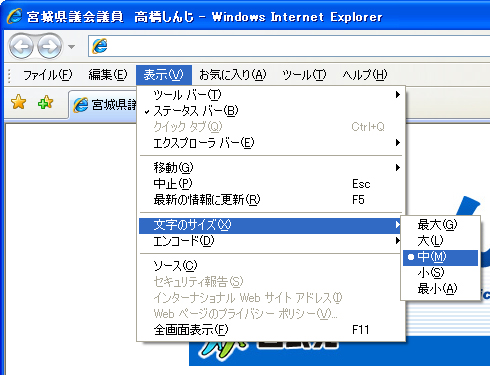Open the ヘルプ(H) menu
The image size is (490, 375).
click(365, 75)
